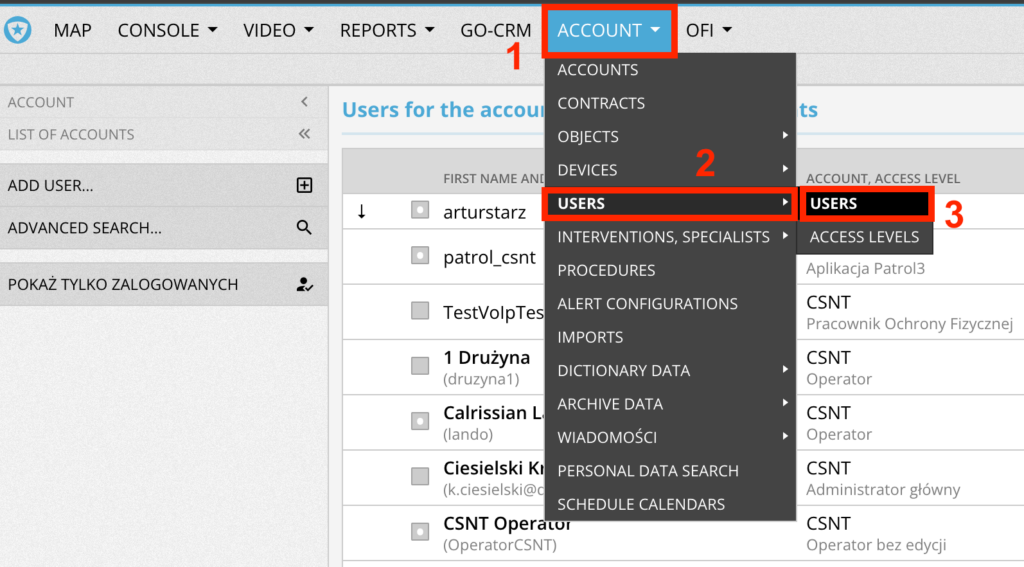The image size is (1024, 567).
Task: Open Schedule Calendars menu entry
Action: pos(641,504)
